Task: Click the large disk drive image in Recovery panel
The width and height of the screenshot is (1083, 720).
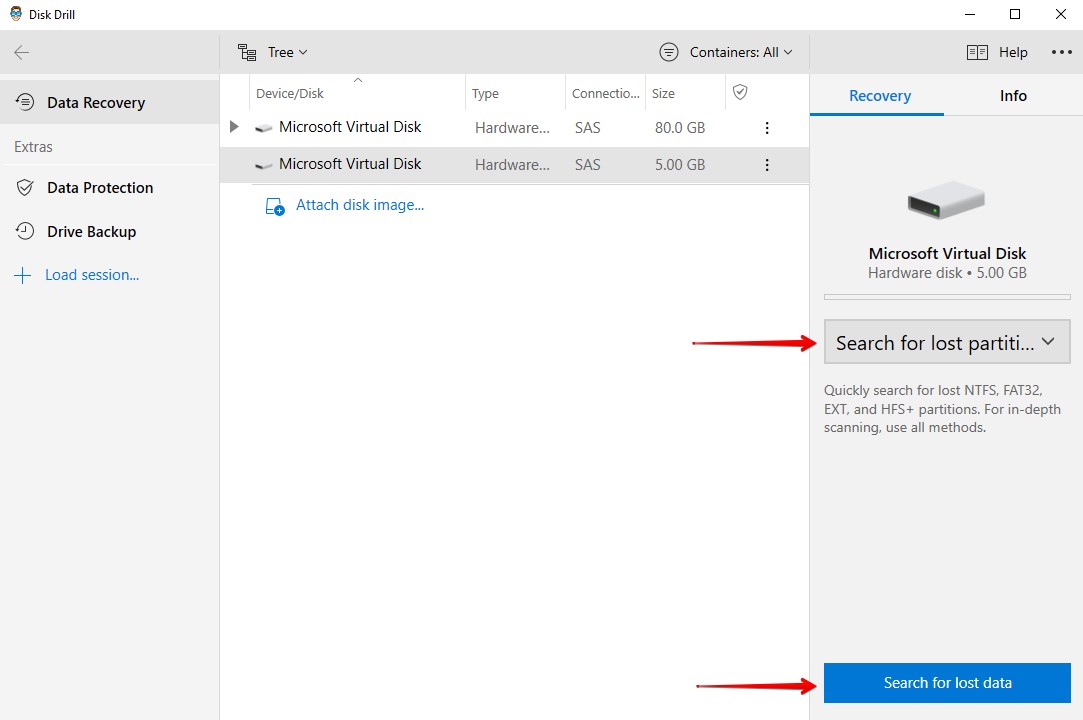Action: [x=946, y=200]
